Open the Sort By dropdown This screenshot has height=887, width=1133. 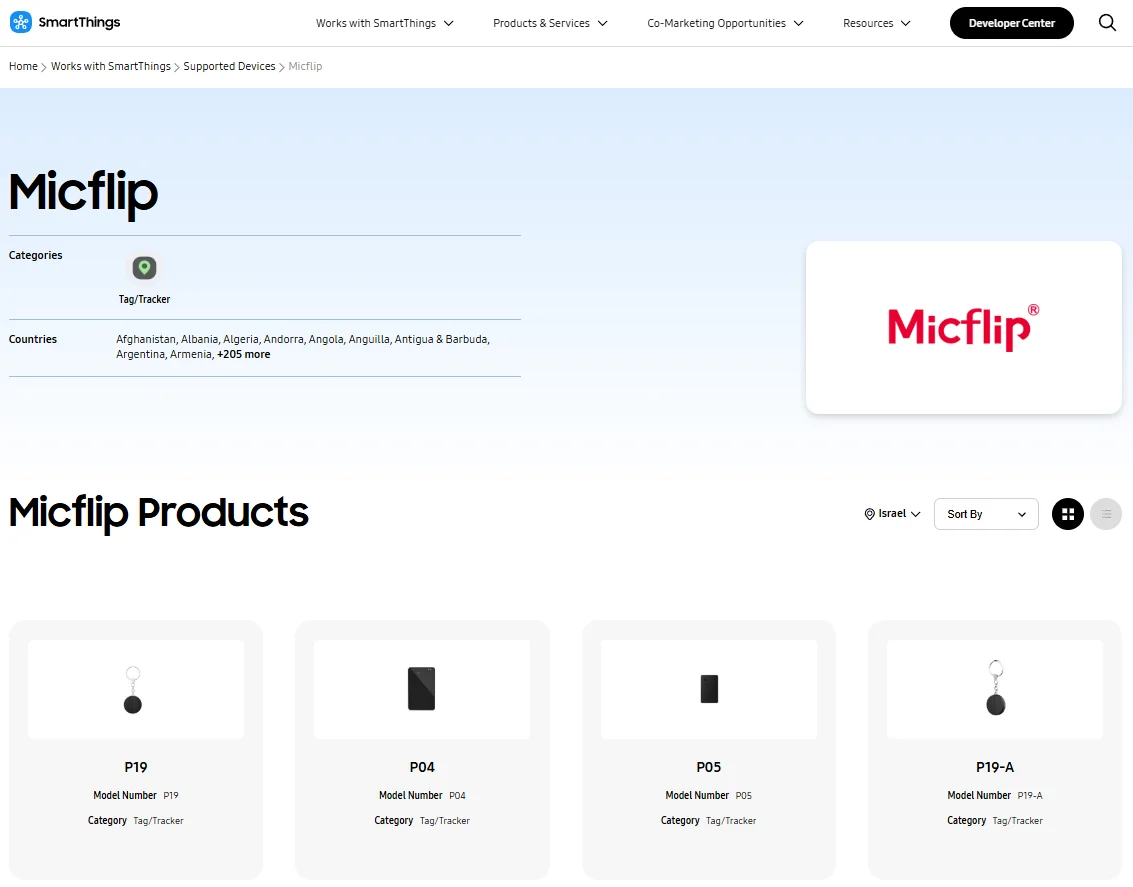(986, 514)
